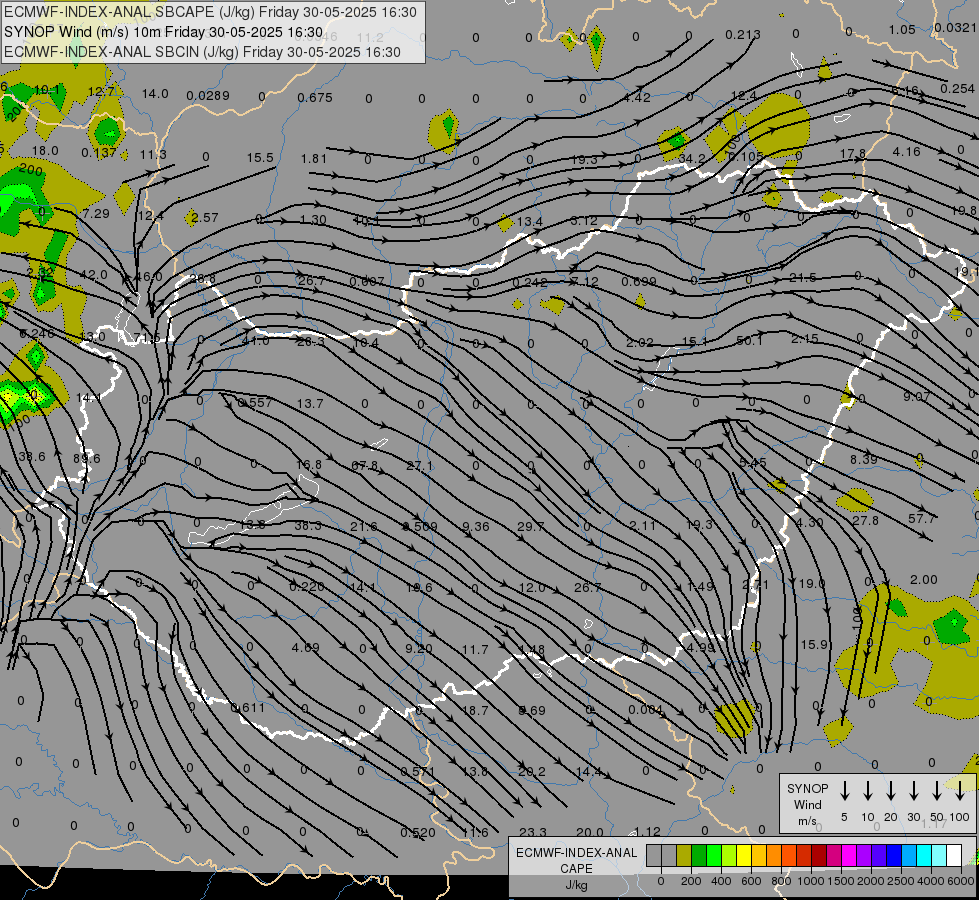Click the map value 0.675
Viewport: 979px width, 900px height.
click(x=315, y=97)
